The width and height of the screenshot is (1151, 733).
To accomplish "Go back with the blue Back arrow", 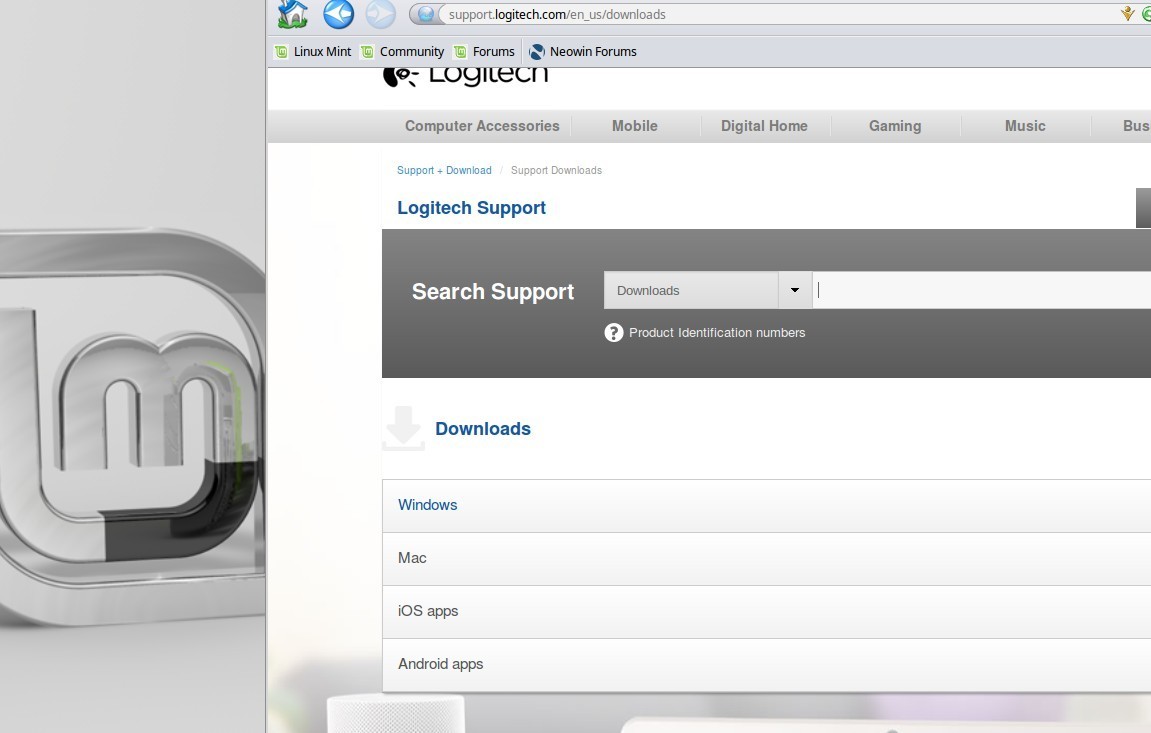I will [338, 14].
